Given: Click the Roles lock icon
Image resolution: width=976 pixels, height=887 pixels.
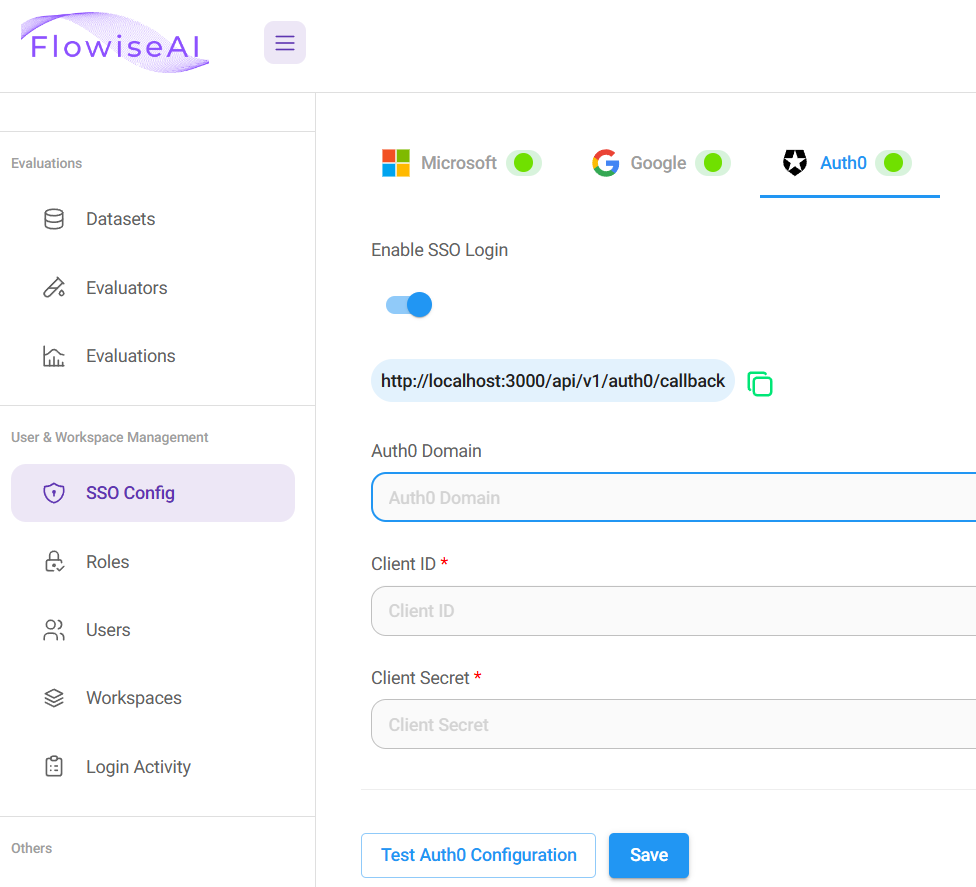Looking at the screenshot, I should tap(54, 562).
